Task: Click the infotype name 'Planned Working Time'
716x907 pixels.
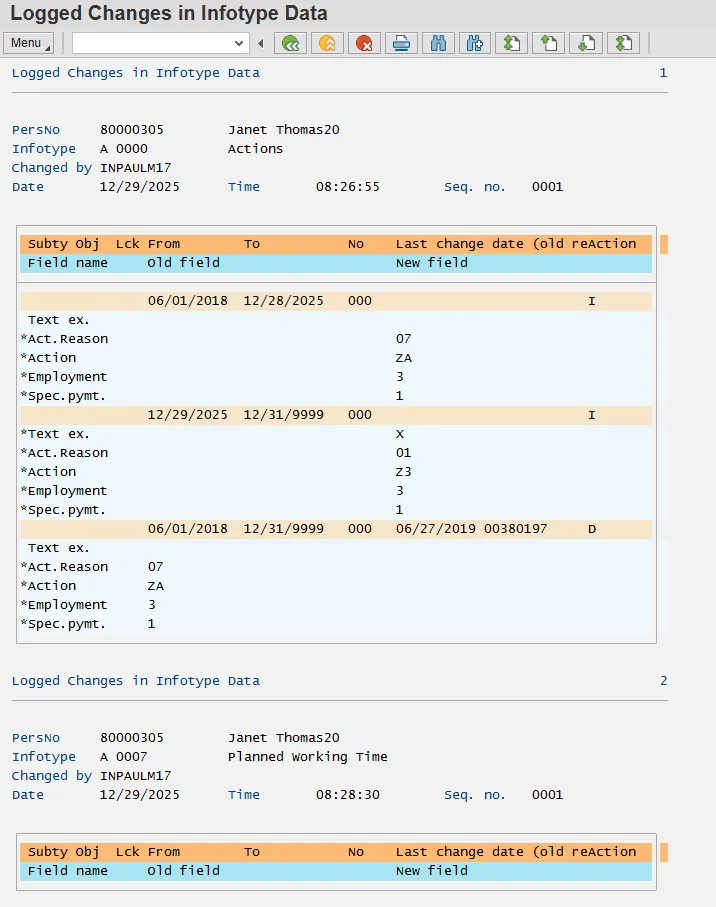Action: 308,757
